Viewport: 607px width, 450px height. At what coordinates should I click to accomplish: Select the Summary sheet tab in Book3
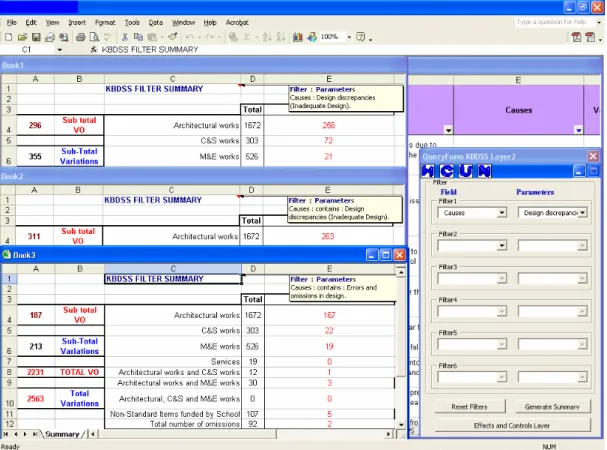62,434
